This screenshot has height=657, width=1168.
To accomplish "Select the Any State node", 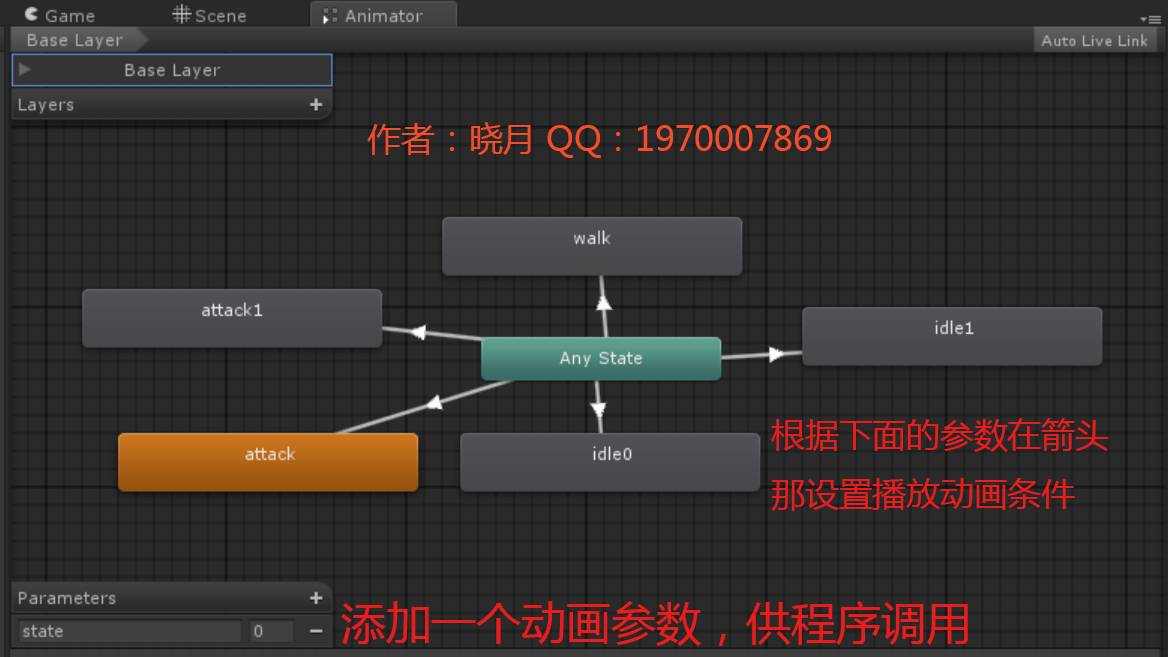I will (601, 358).
